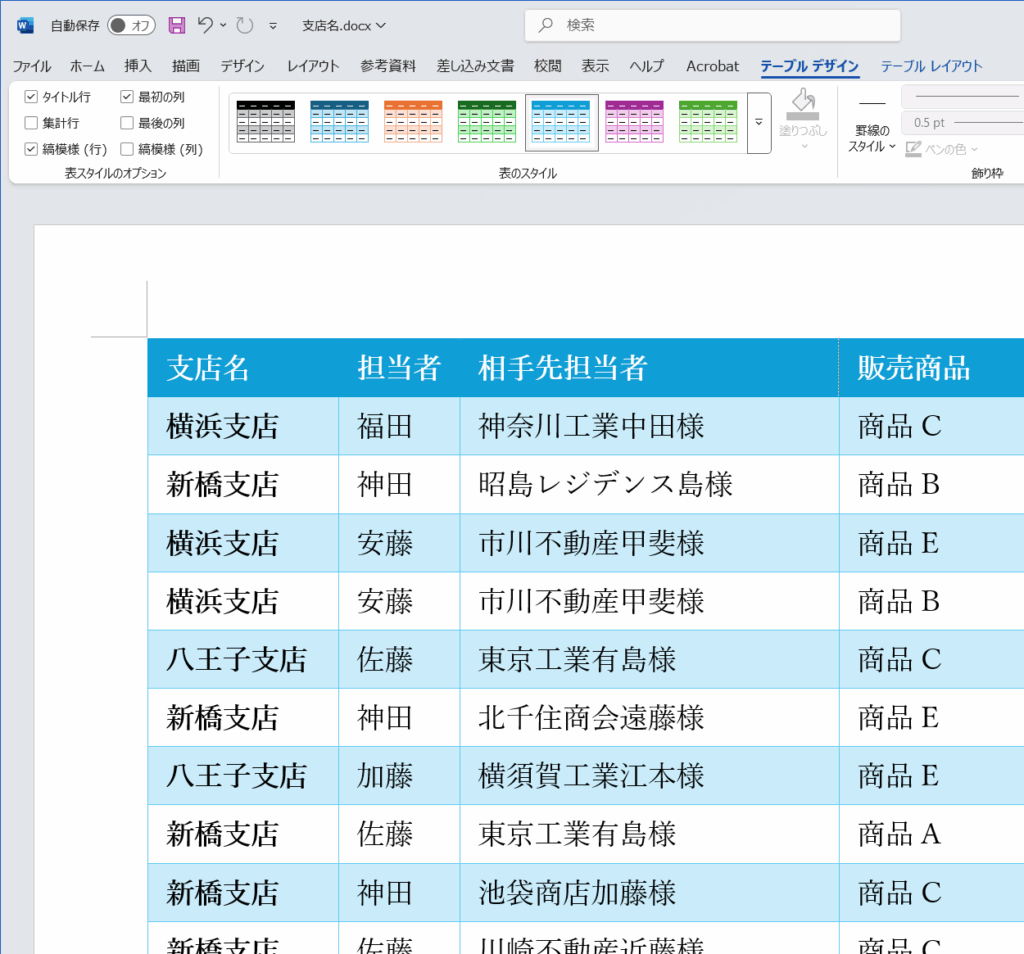
Task: Check the 縞模様 (列) checkbox
Action: pyautogui.click(x=127, y=149)
